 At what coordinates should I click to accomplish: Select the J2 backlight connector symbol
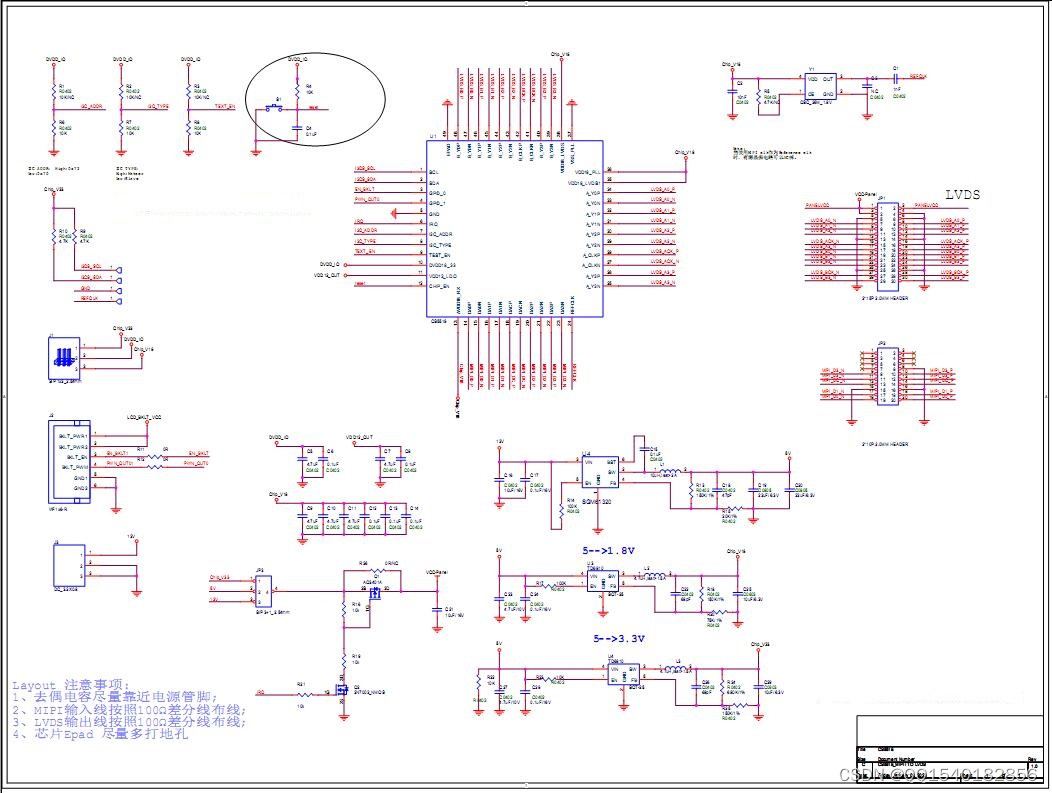tap(70, 462)
